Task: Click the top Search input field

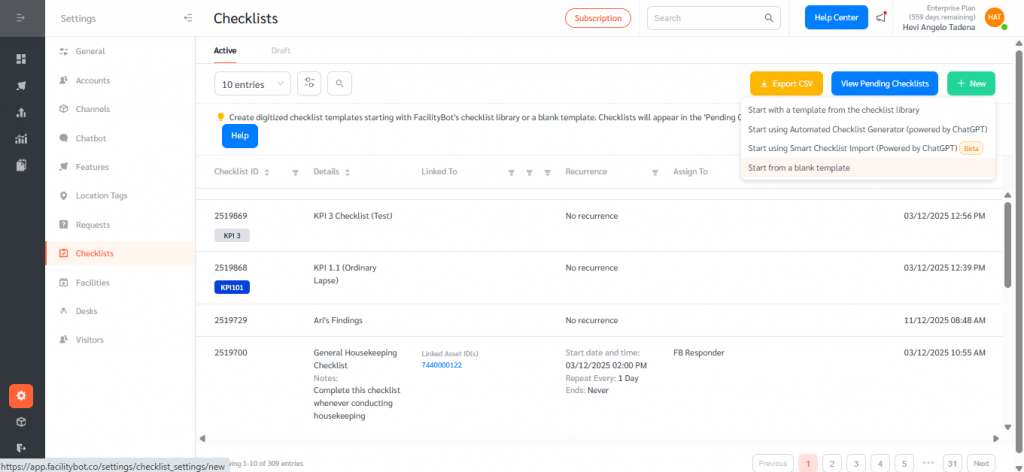Action: tap(707, 18)
